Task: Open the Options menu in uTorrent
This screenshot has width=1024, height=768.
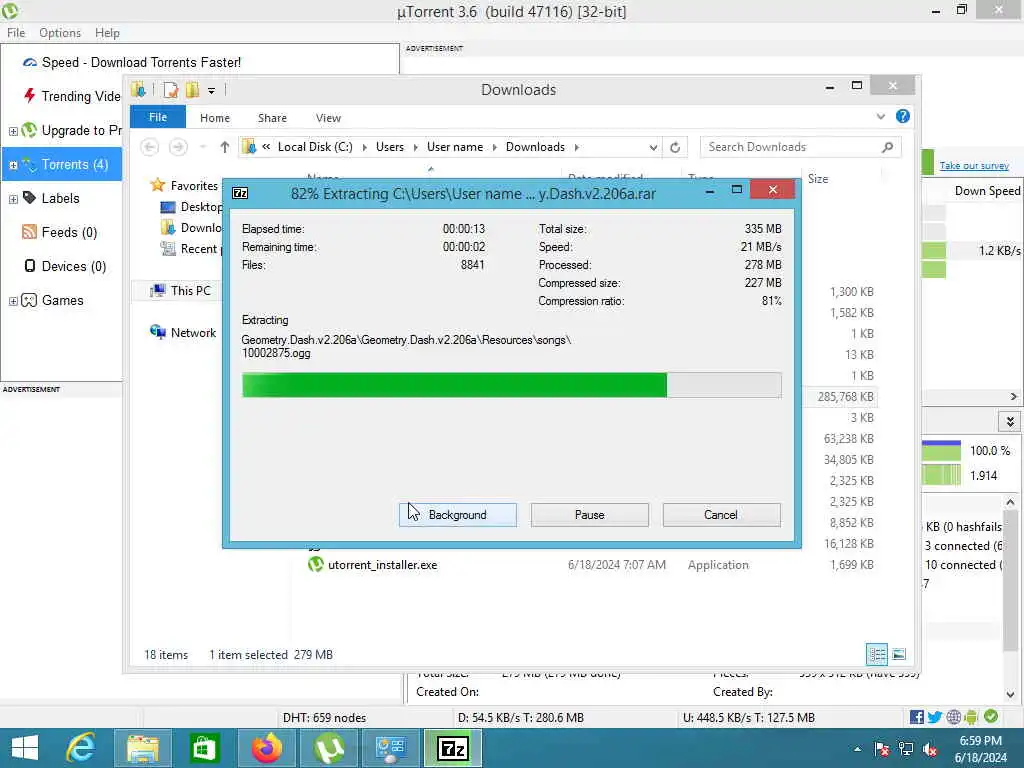Action: click(x=59, y=33)
